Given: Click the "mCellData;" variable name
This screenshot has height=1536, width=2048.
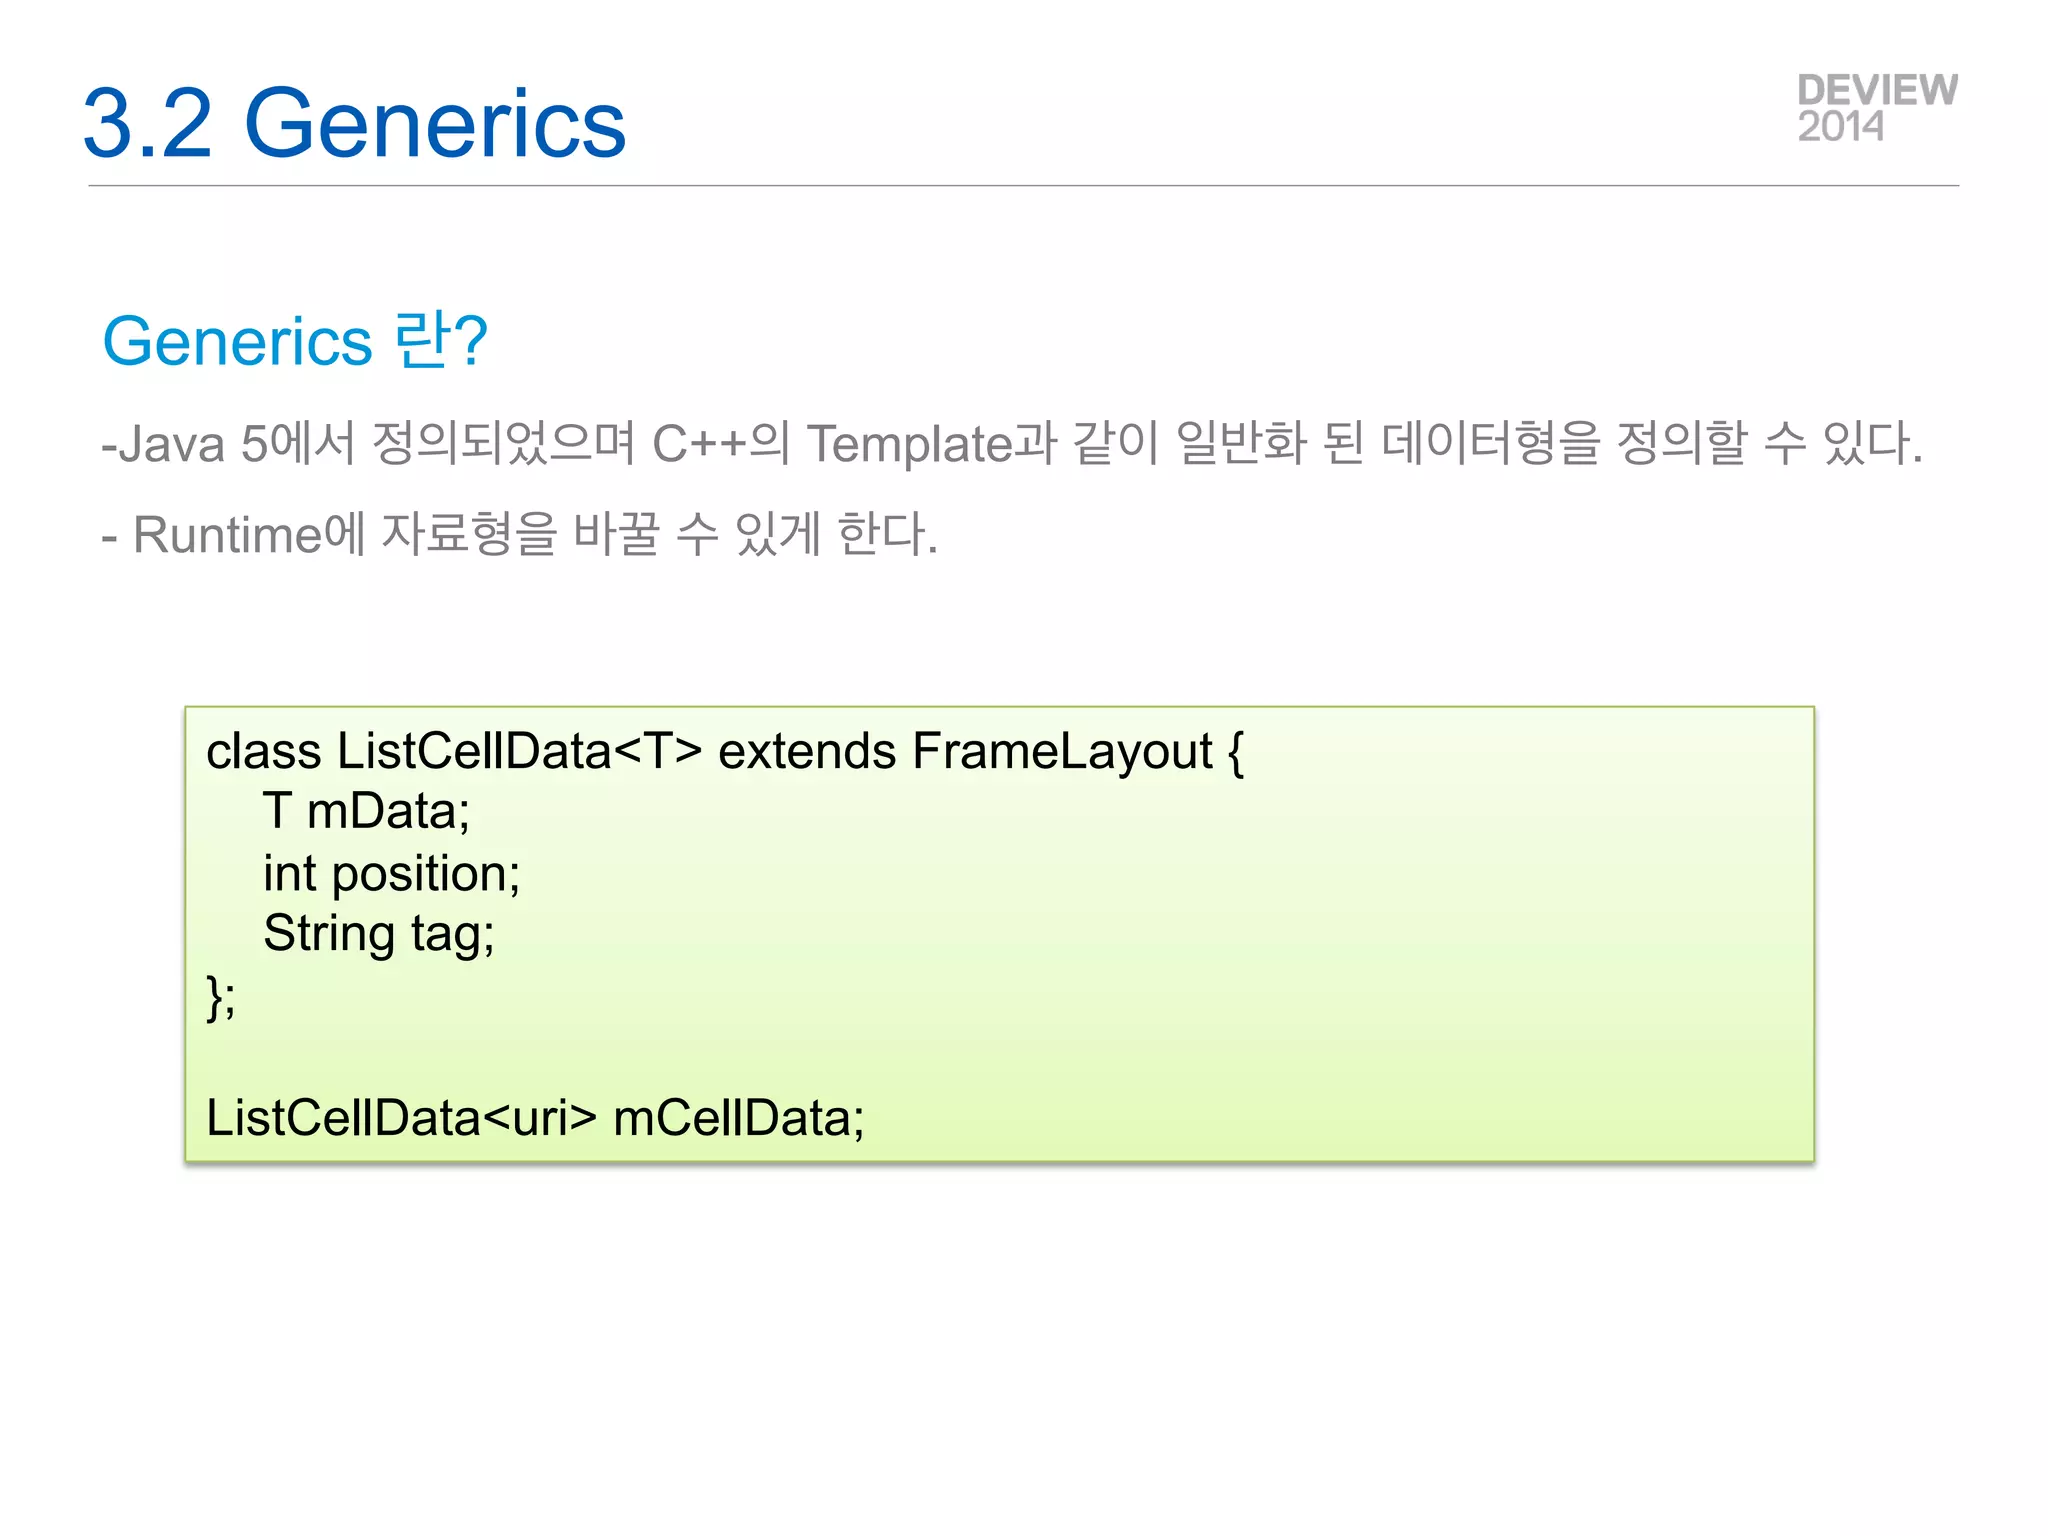Looking at the screenshot, I should pos(738,1118).
